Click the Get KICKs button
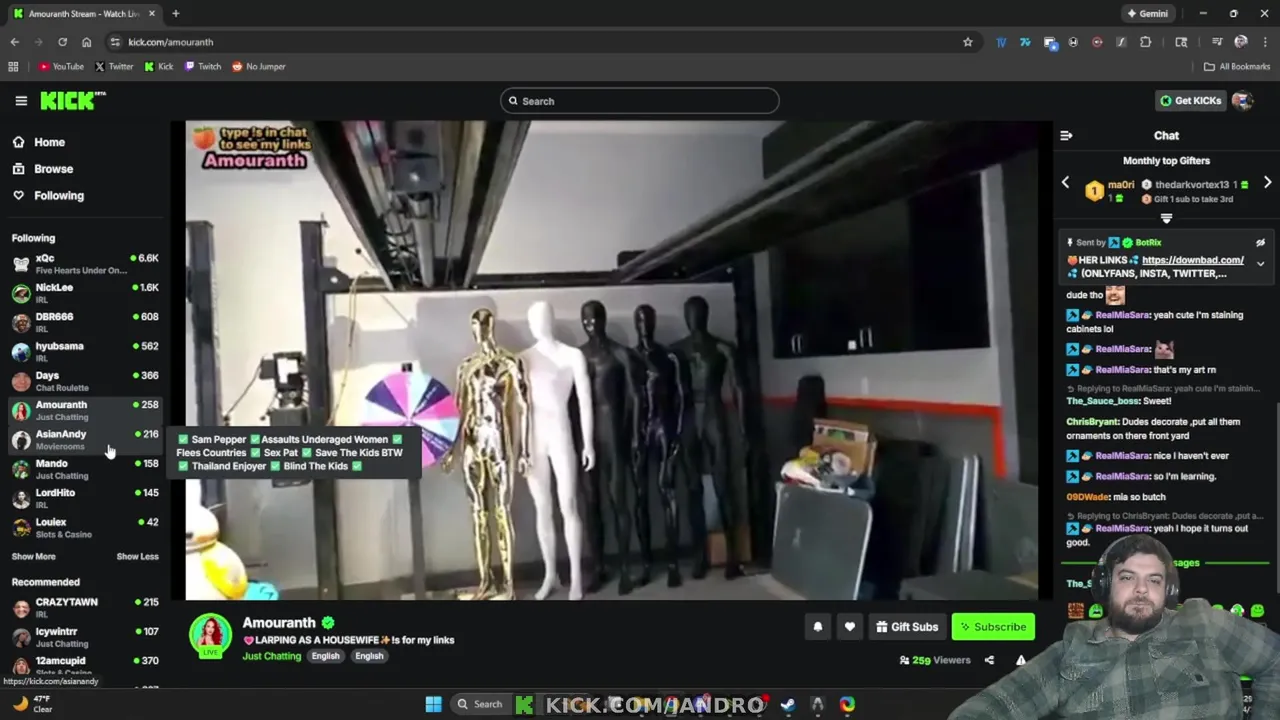Screen dimensions: 1280x720 pyautogui.click(x=1190, y=101)
